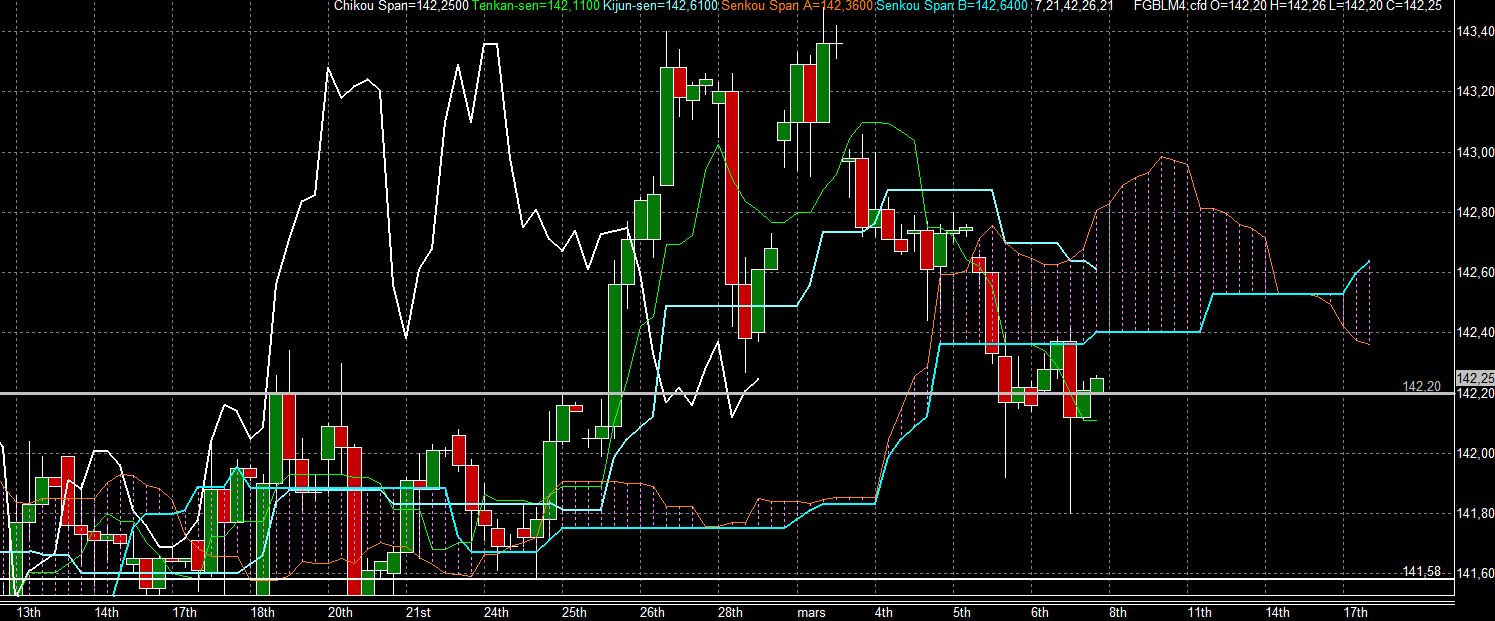This screenshot has height=621, width=1495.
Task: Click the 25th date label
Action: click(x=574, y=612)
